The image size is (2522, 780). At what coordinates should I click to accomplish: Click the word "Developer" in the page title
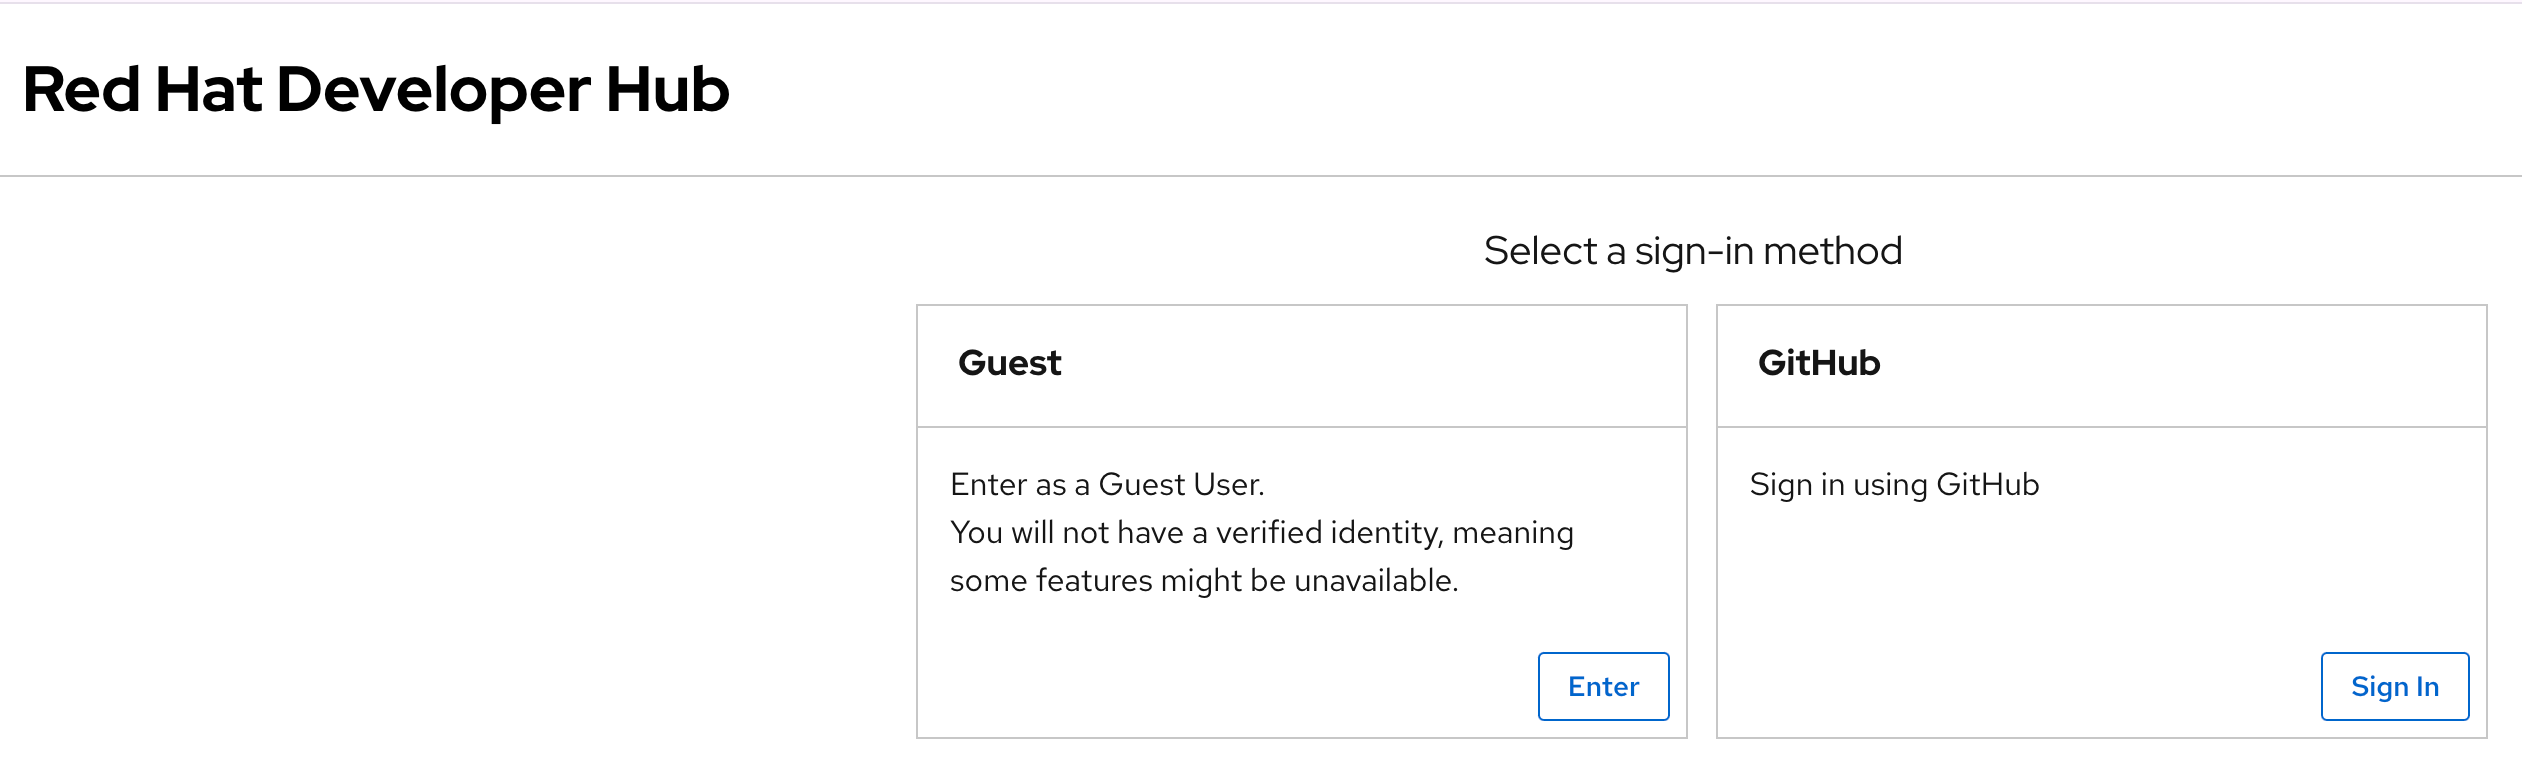433,90
